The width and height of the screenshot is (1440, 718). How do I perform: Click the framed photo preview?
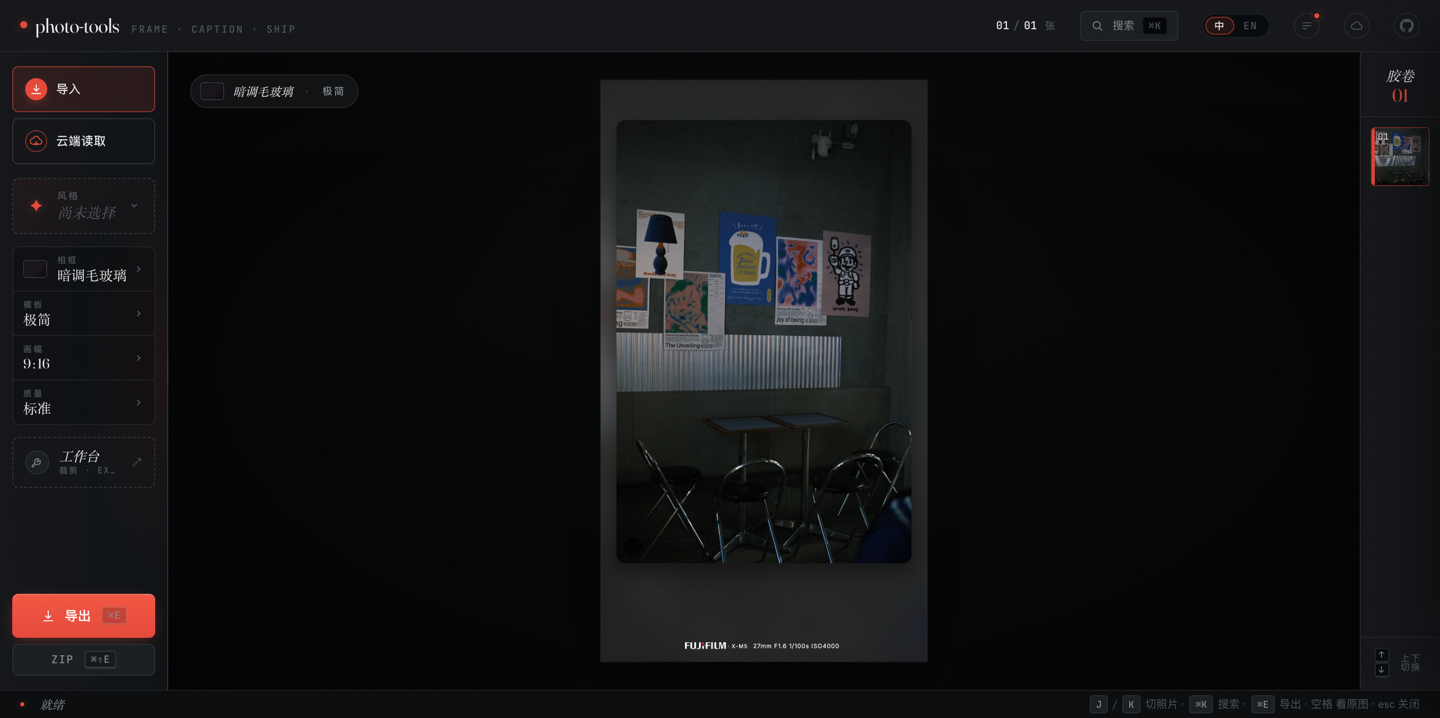[x=764, y=371]
